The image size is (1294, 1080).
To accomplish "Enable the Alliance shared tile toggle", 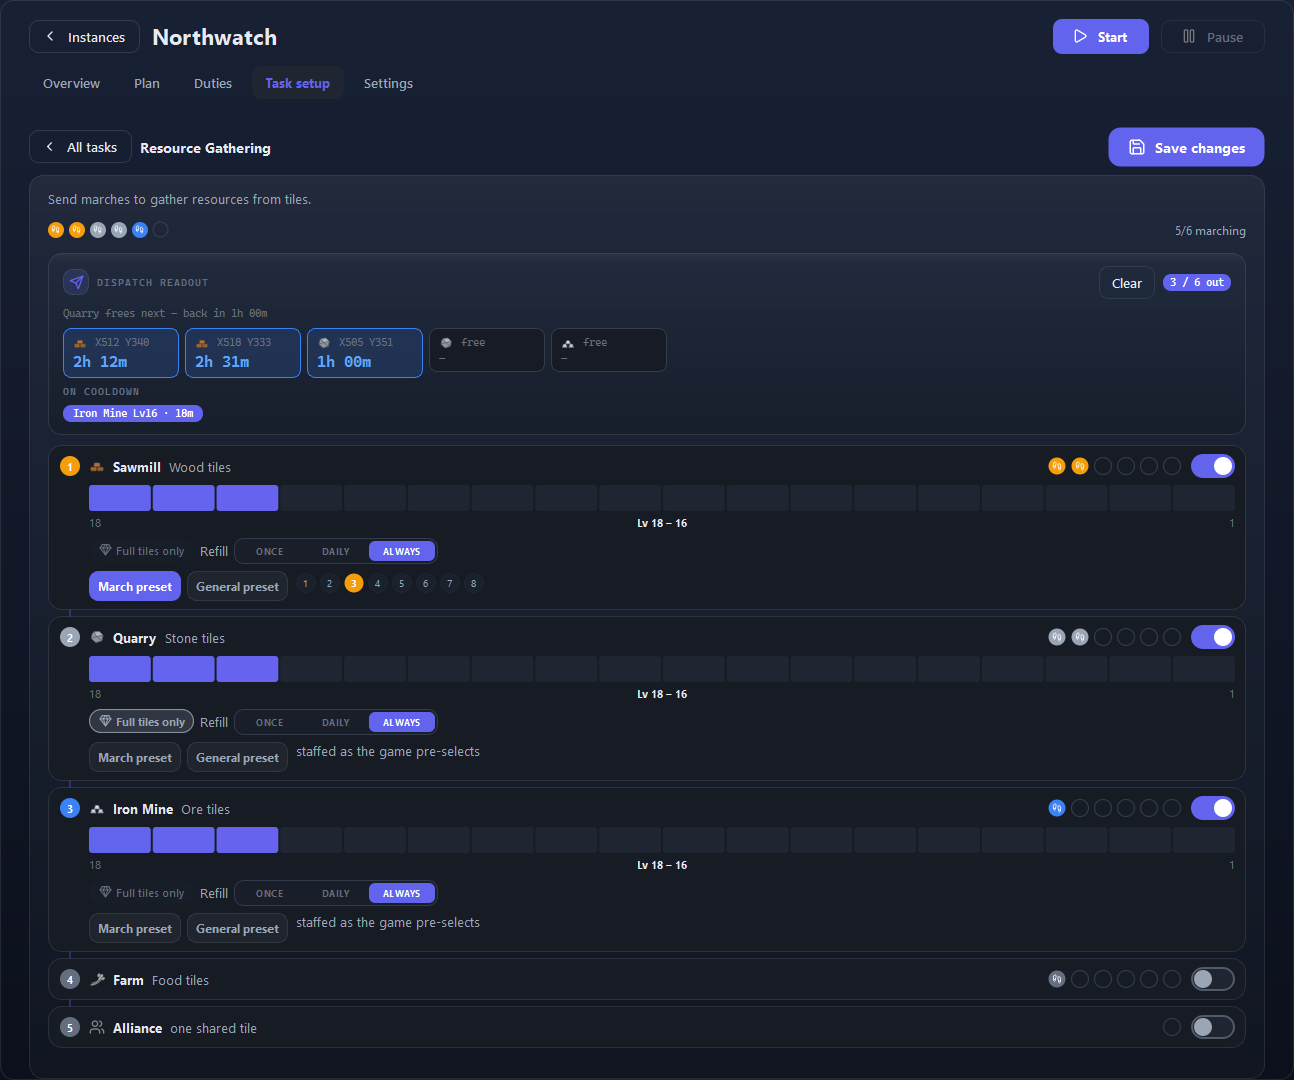I will (x=1213, y=1027).
